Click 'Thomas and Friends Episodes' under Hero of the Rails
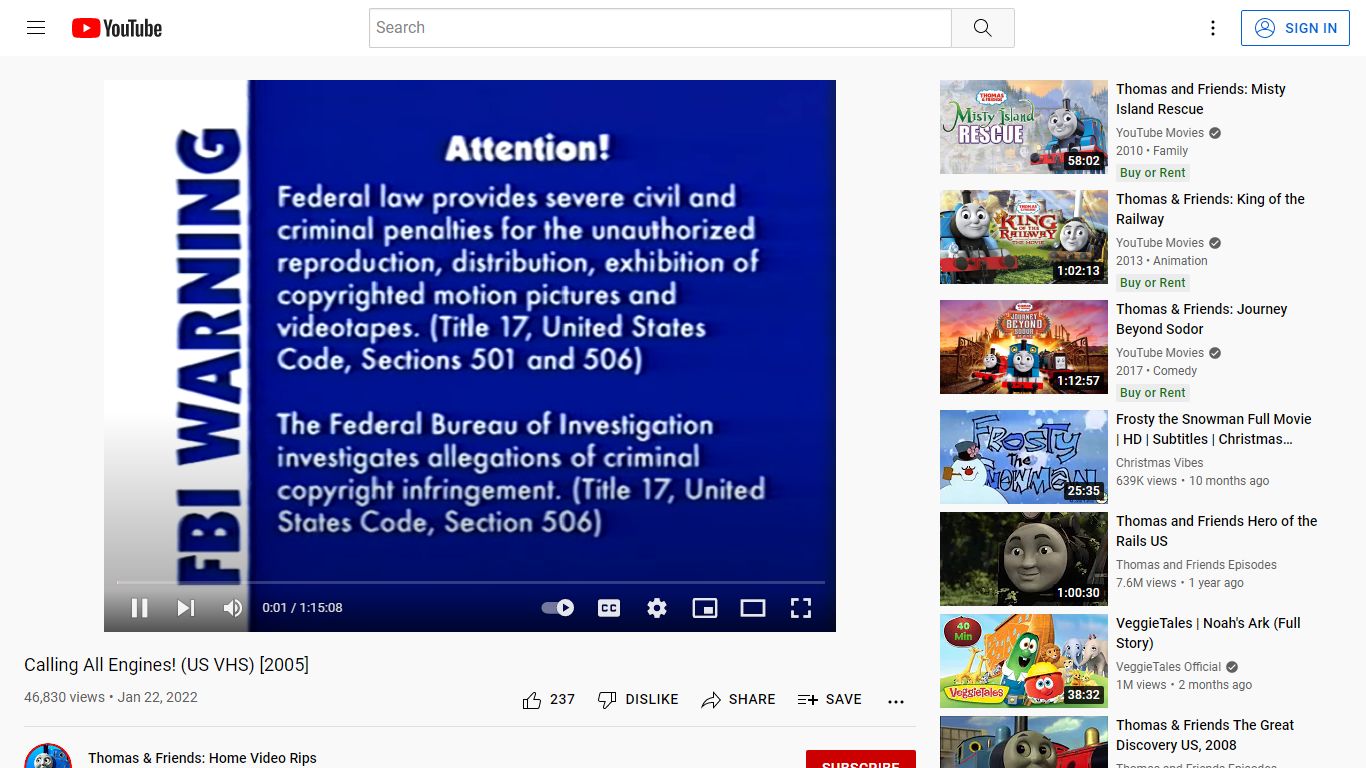Viewport: 1366px width, 768px height. pos(1196,565)
